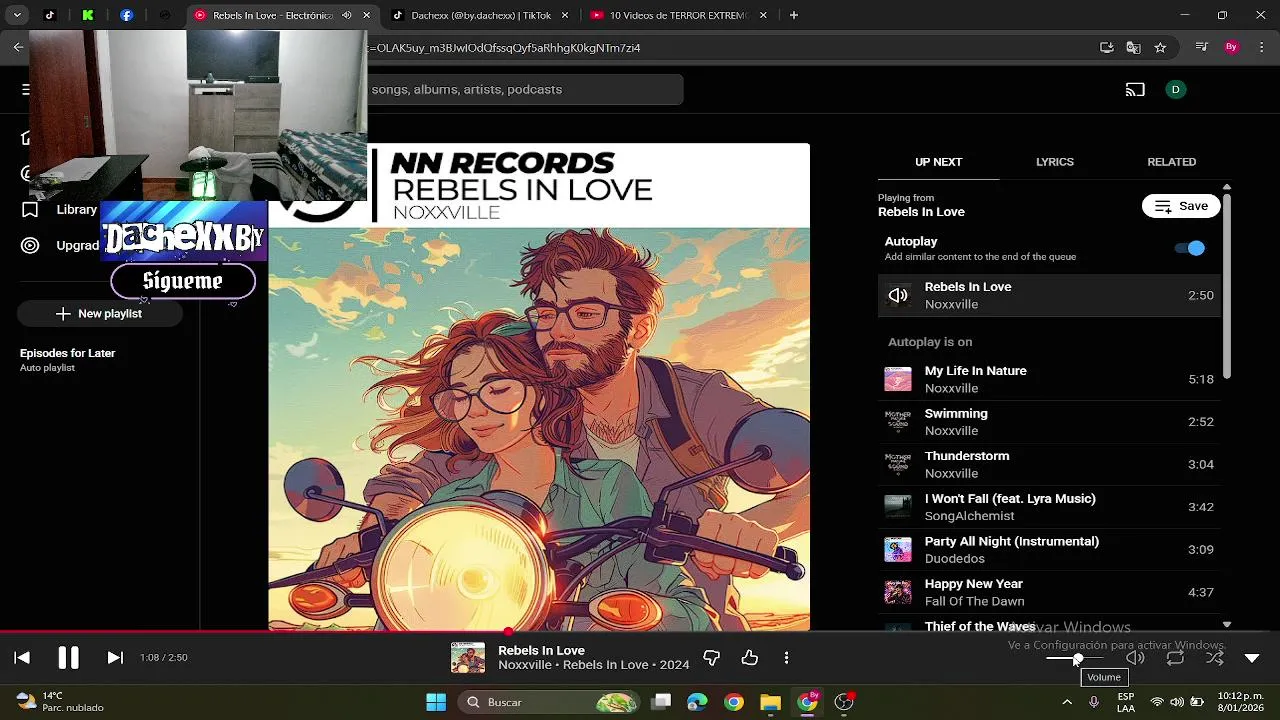The height and width of the screenshot is (720, 1280).
Task: Save the queue with Save button
Action: [1181, 206]
